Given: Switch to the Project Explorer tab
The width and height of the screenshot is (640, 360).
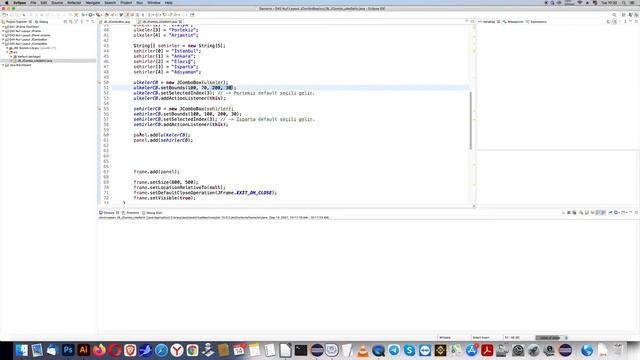Looking at the screenshot, I should [16, 22].
